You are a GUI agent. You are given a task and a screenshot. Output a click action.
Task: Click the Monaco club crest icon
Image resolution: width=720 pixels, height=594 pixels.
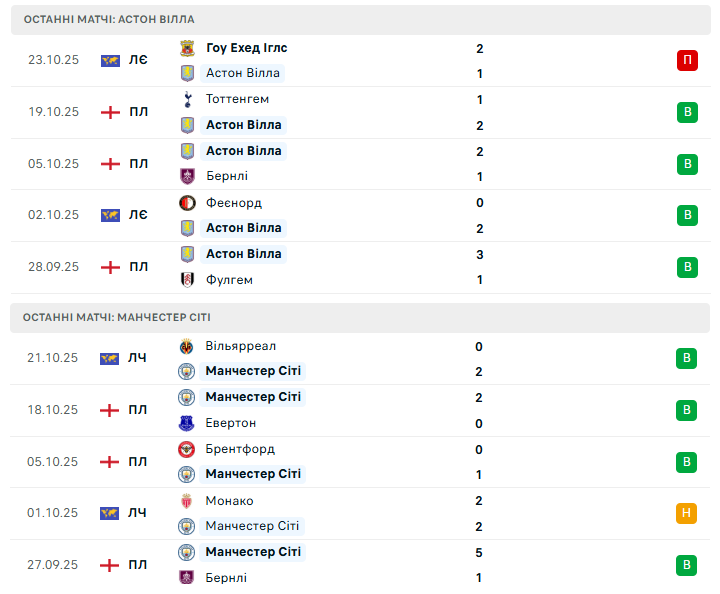click(x=186, y=501)
